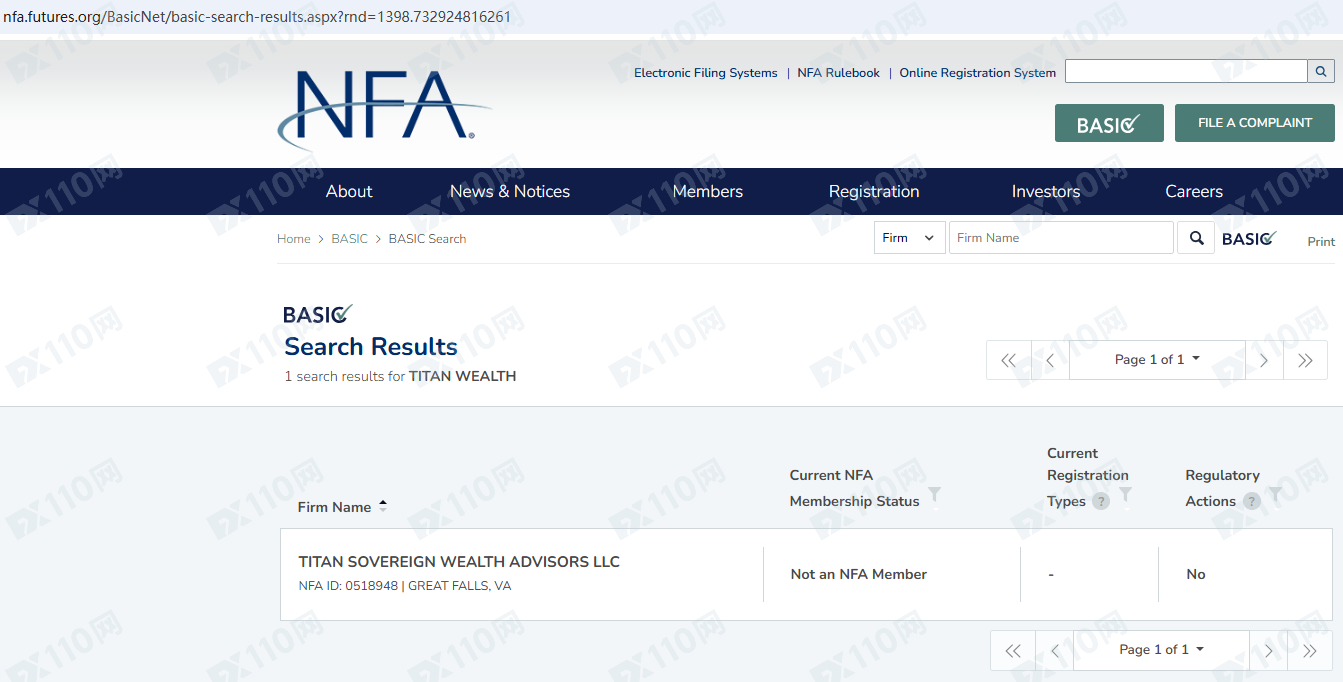Click the help icon beside Registration Types

coord(1101,502)
